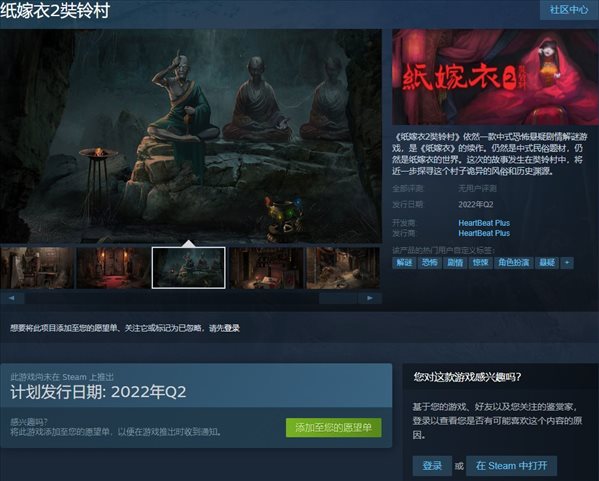The height and width of the screenshot is (481, 599).
Task: Click the 2022年Q2 release date text
Action: (x=476, y=205)
